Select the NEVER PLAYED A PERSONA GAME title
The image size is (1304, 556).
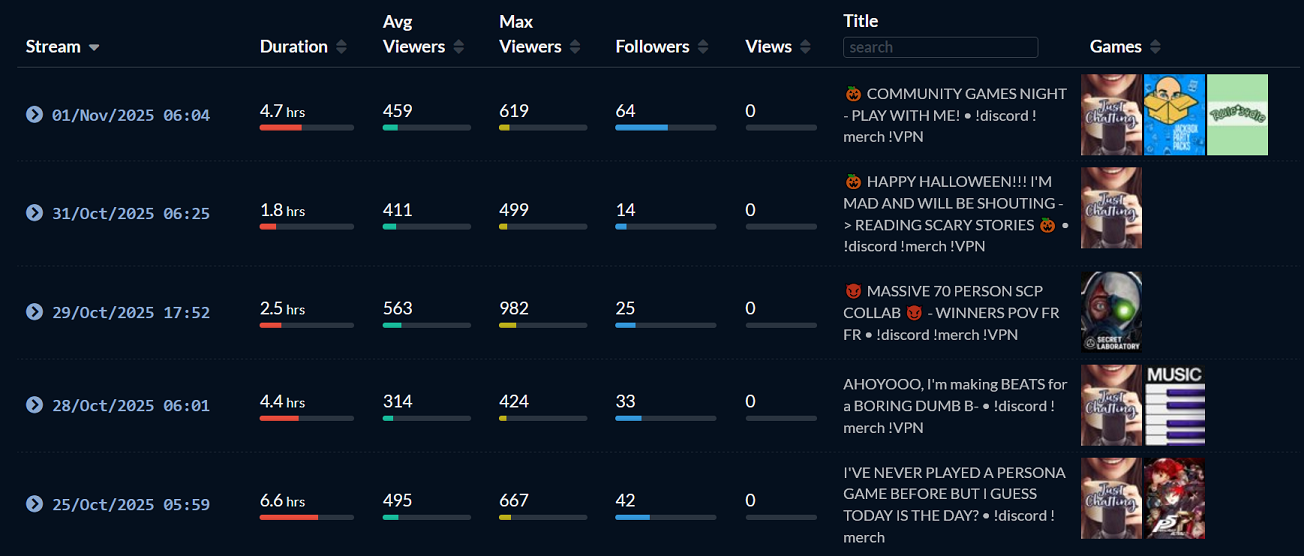pos(954,504)
